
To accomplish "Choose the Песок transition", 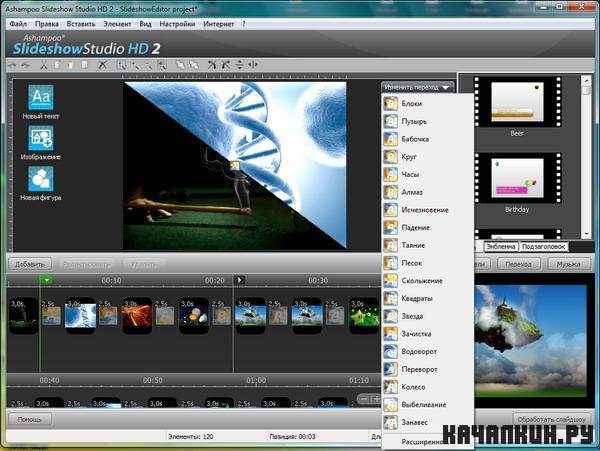I will click(428, 263).
